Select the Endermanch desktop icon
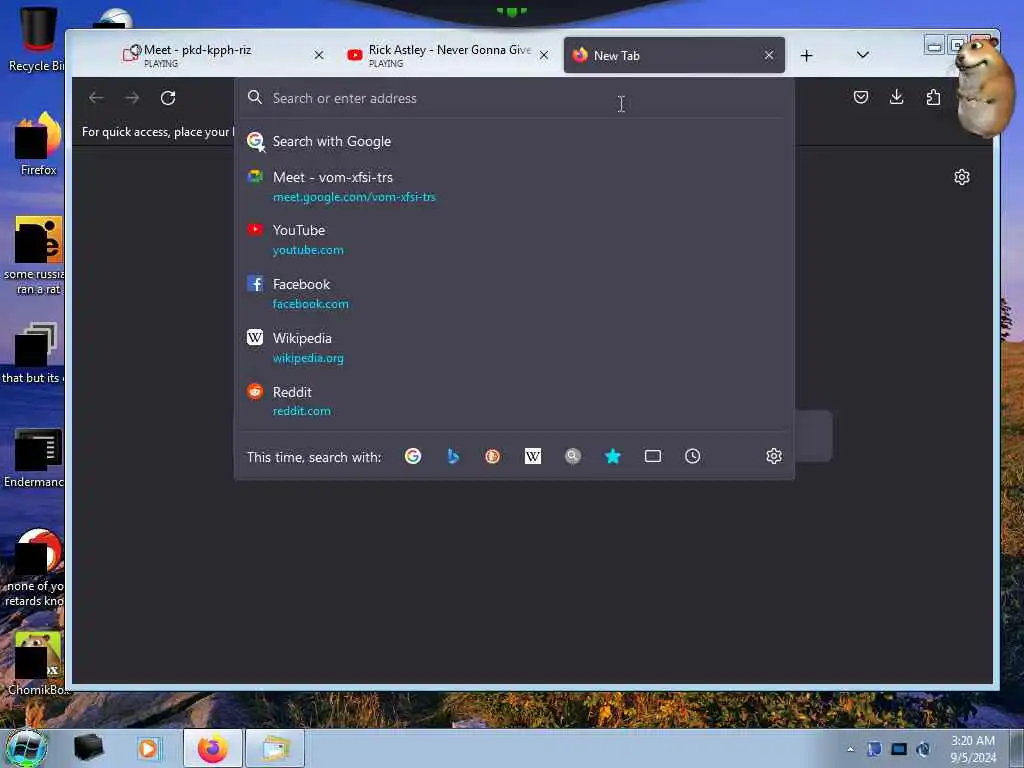Image resolution: width=1024 pixels, height=768 pixels. tap(36, 457)
